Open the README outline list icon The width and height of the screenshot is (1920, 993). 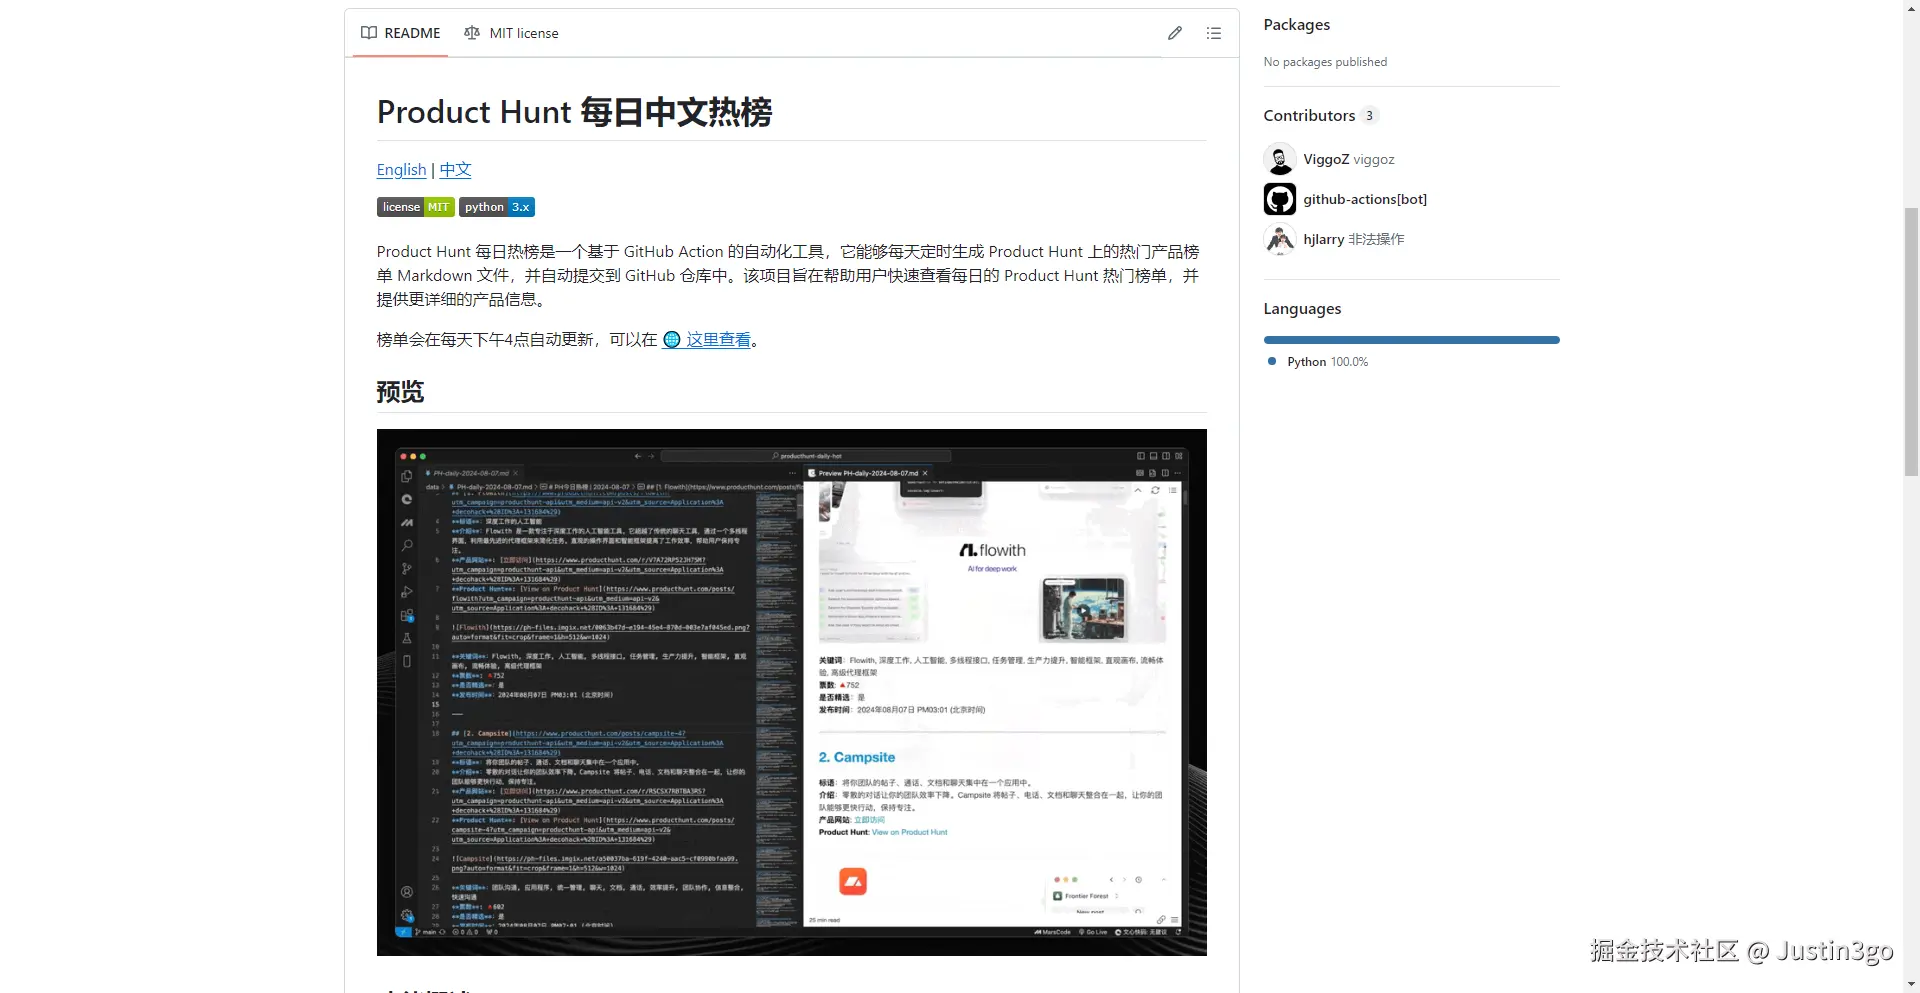point(1214,33)
